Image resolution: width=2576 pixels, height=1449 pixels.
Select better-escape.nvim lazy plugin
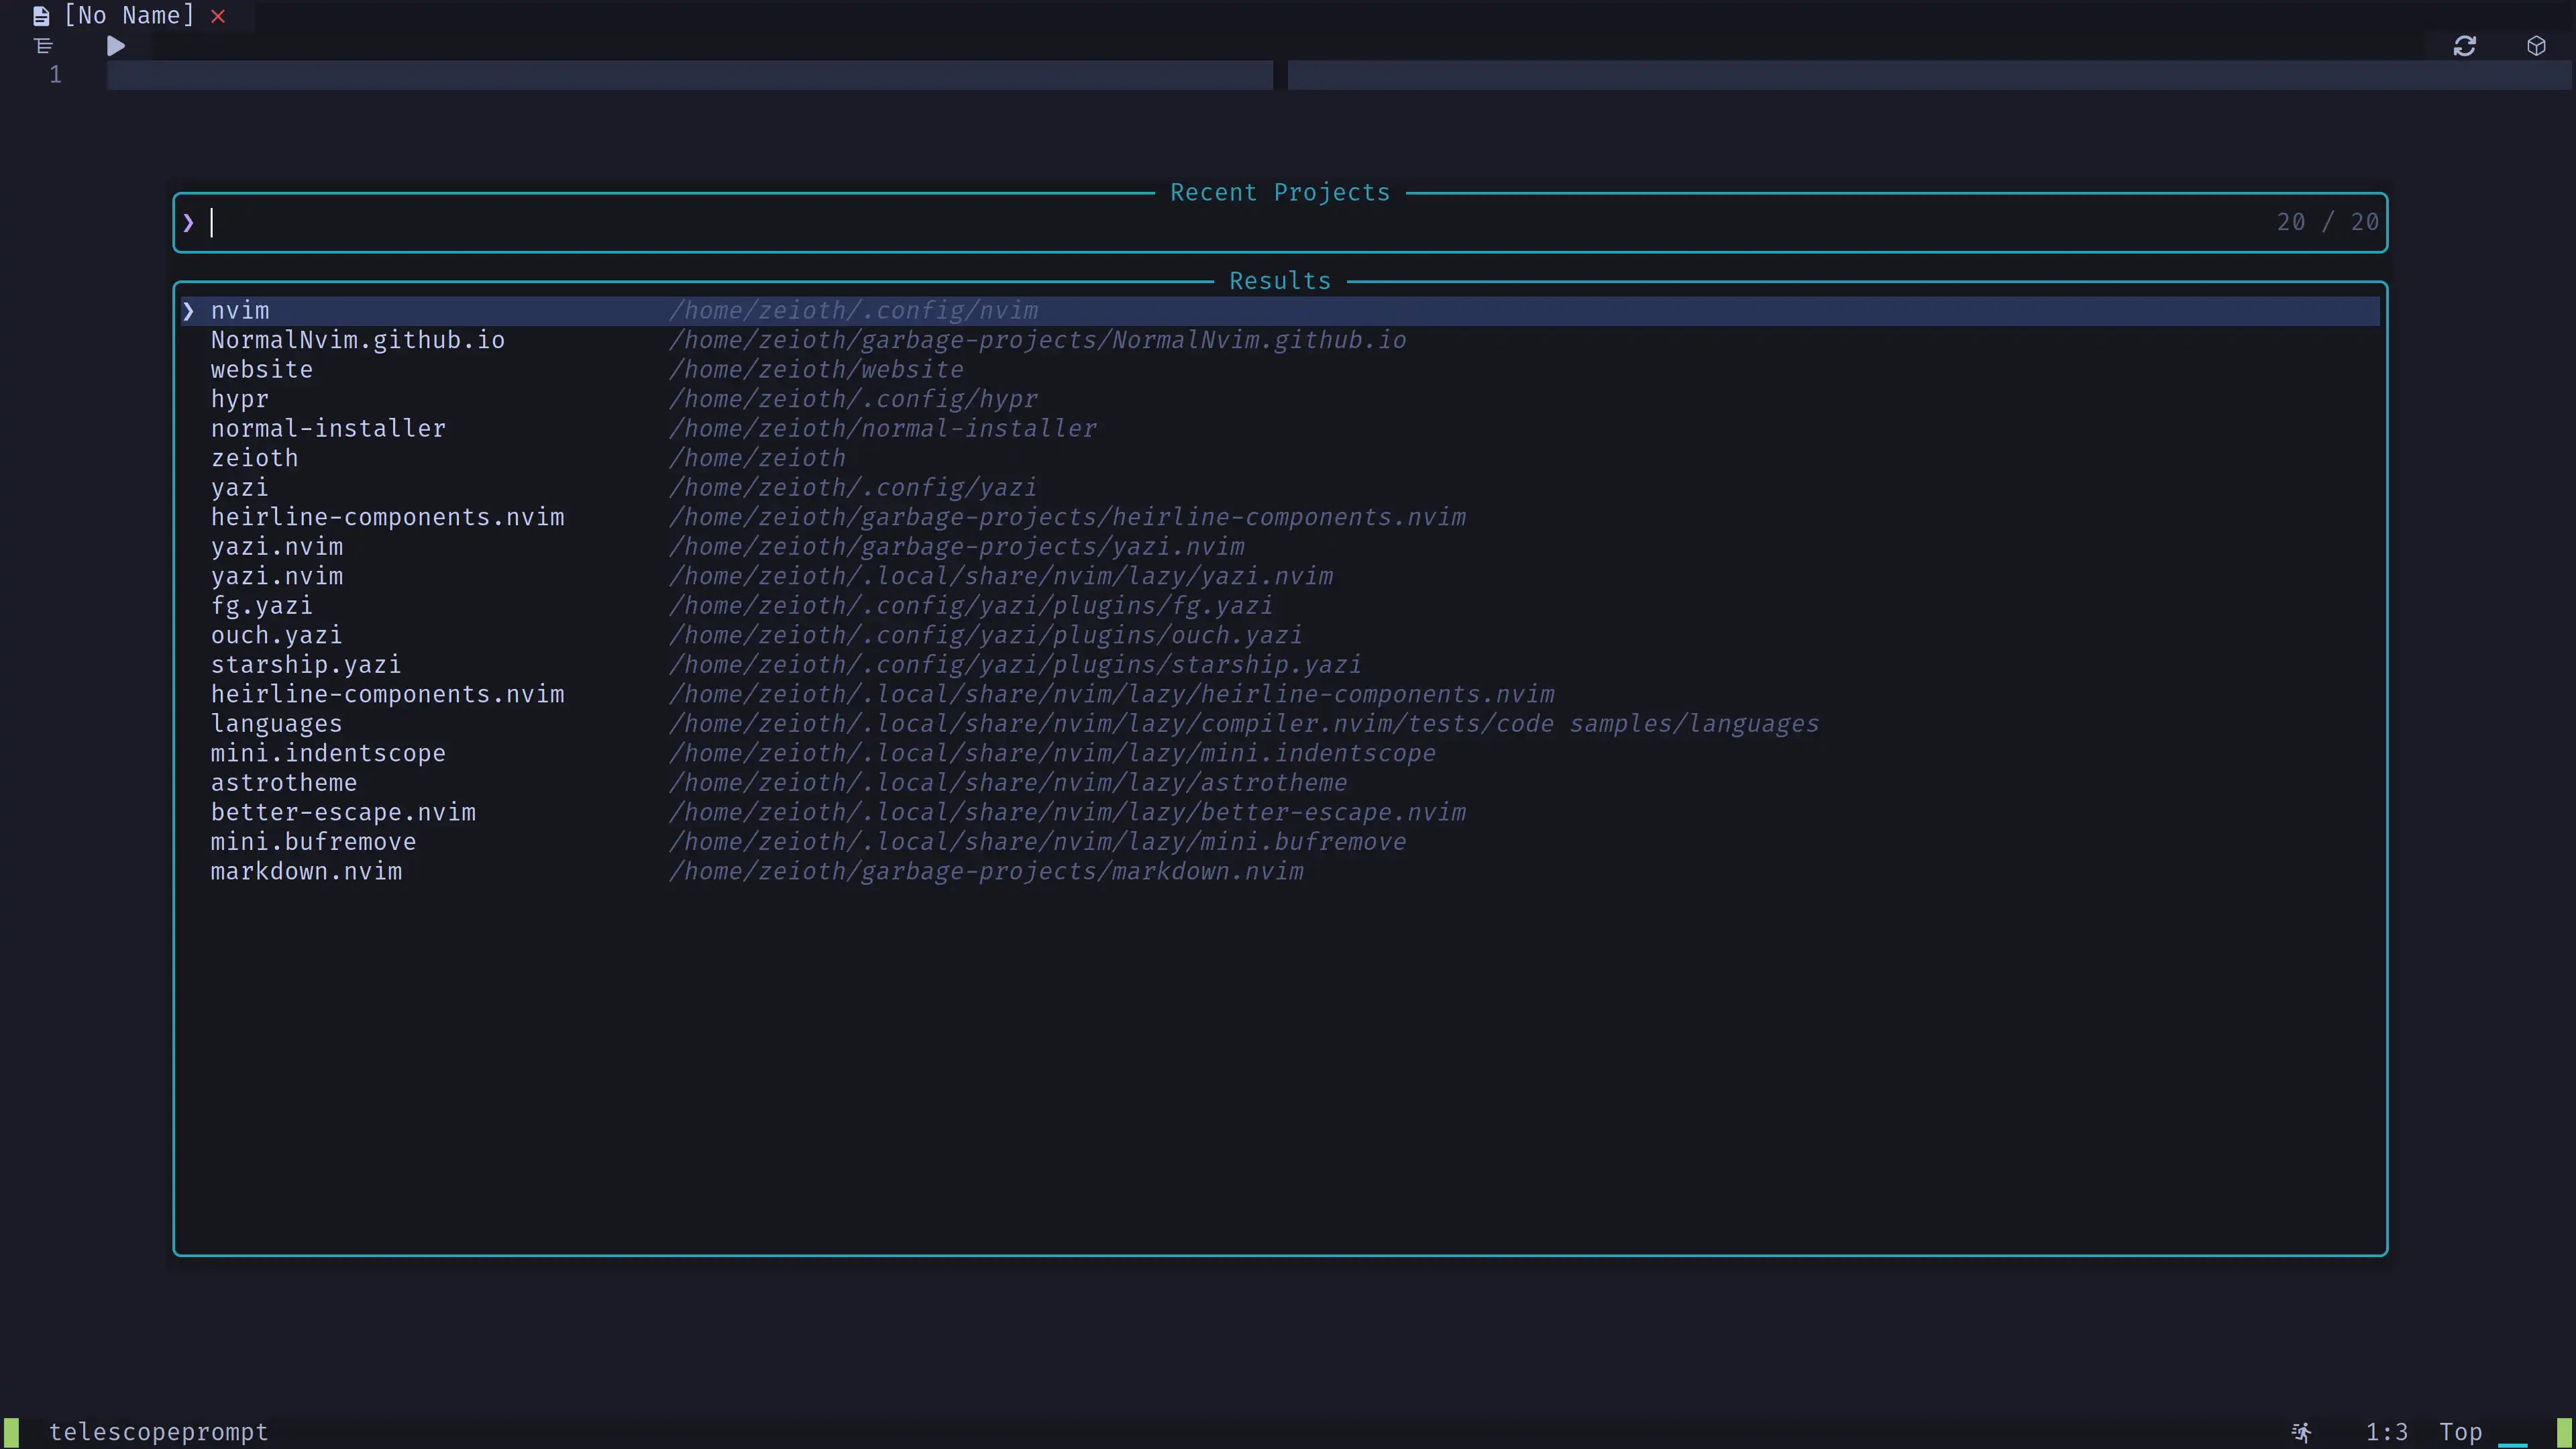(343, 812)
